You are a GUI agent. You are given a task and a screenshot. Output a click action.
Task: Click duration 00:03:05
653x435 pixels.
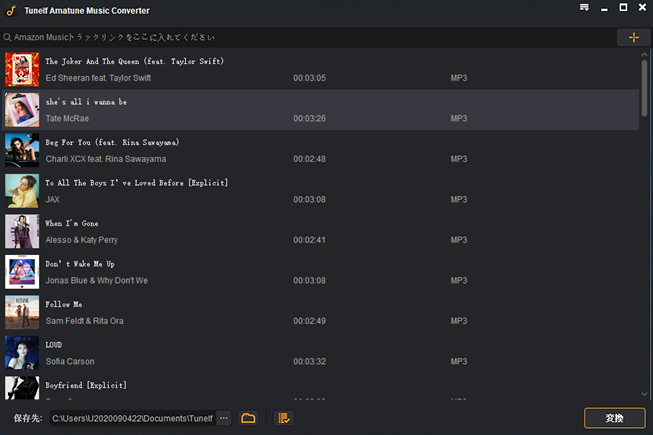tap(309, 78)
